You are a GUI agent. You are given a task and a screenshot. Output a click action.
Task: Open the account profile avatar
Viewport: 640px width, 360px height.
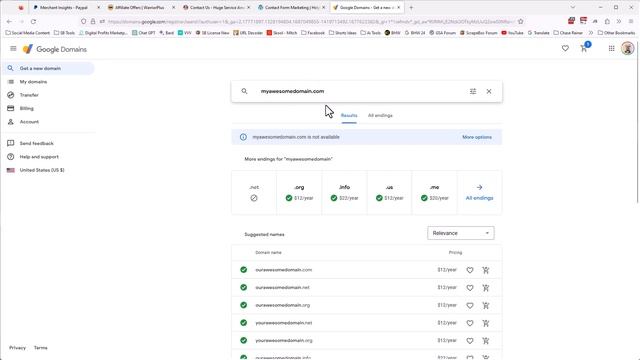click(628, 49)
